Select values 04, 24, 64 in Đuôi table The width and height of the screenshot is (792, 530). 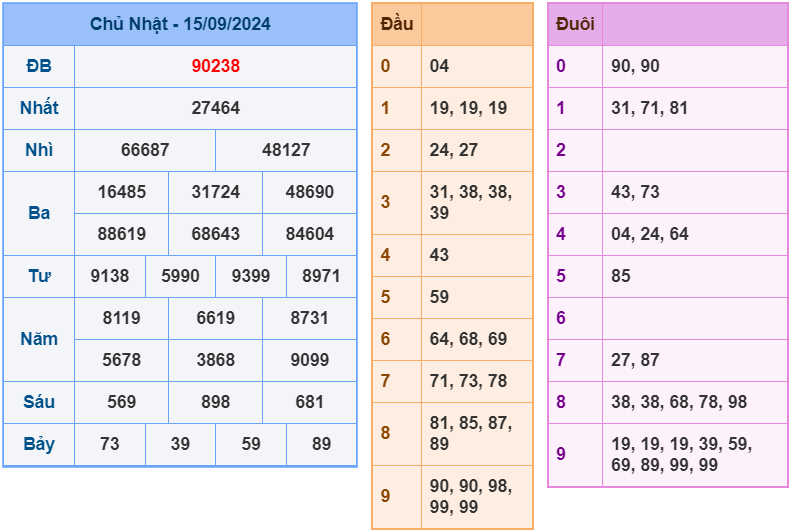pos(650,233)
